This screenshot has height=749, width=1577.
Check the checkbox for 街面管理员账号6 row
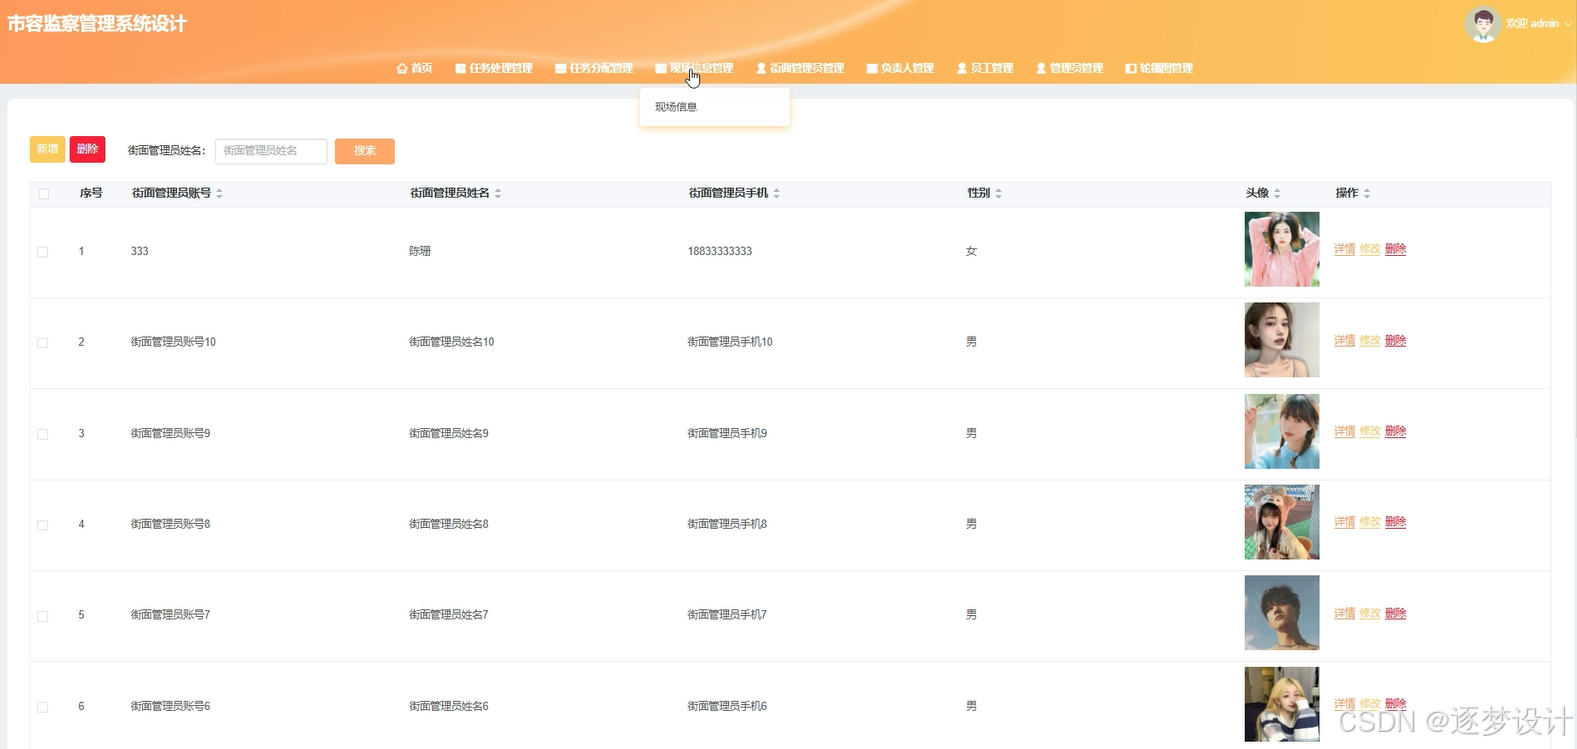43,707
